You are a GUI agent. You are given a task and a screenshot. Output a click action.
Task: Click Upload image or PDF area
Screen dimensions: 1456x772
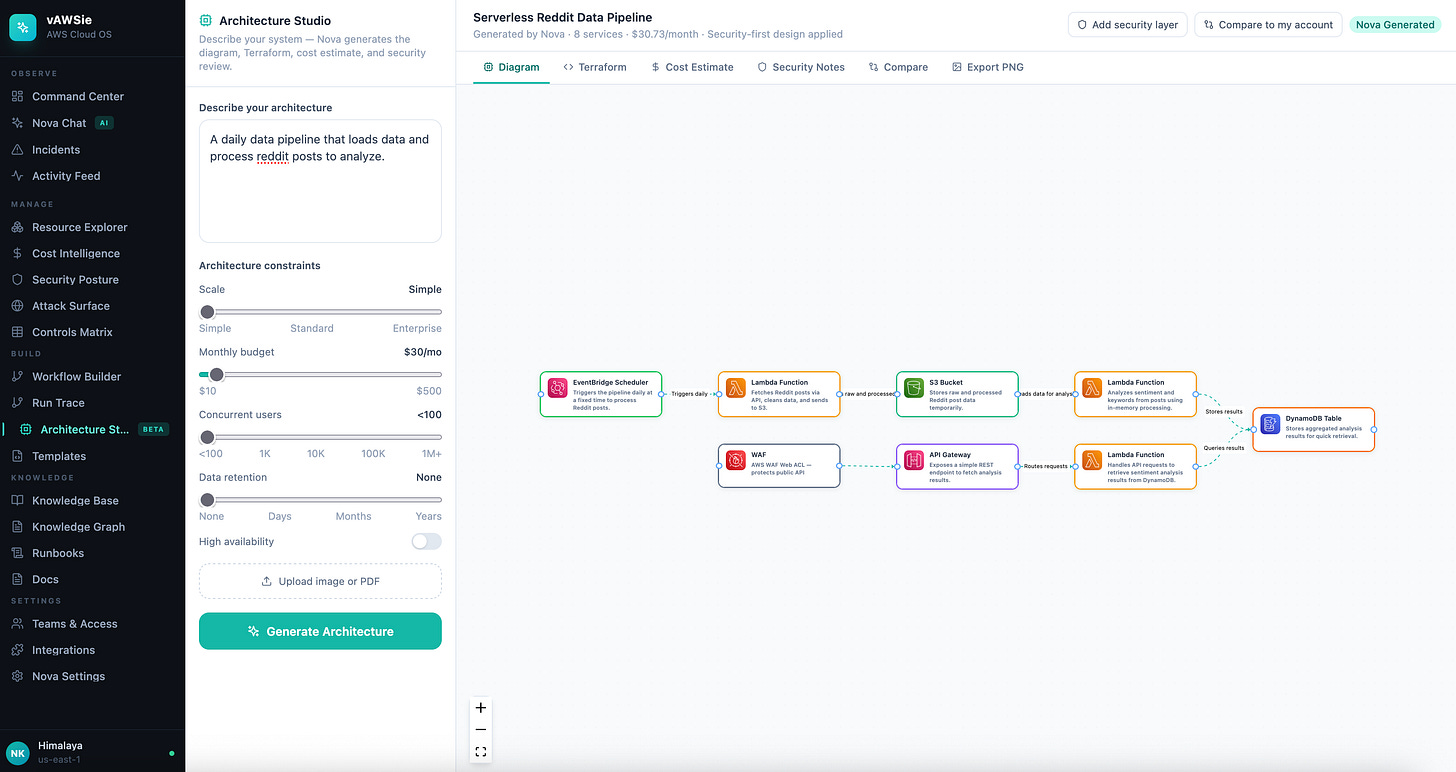320,581
